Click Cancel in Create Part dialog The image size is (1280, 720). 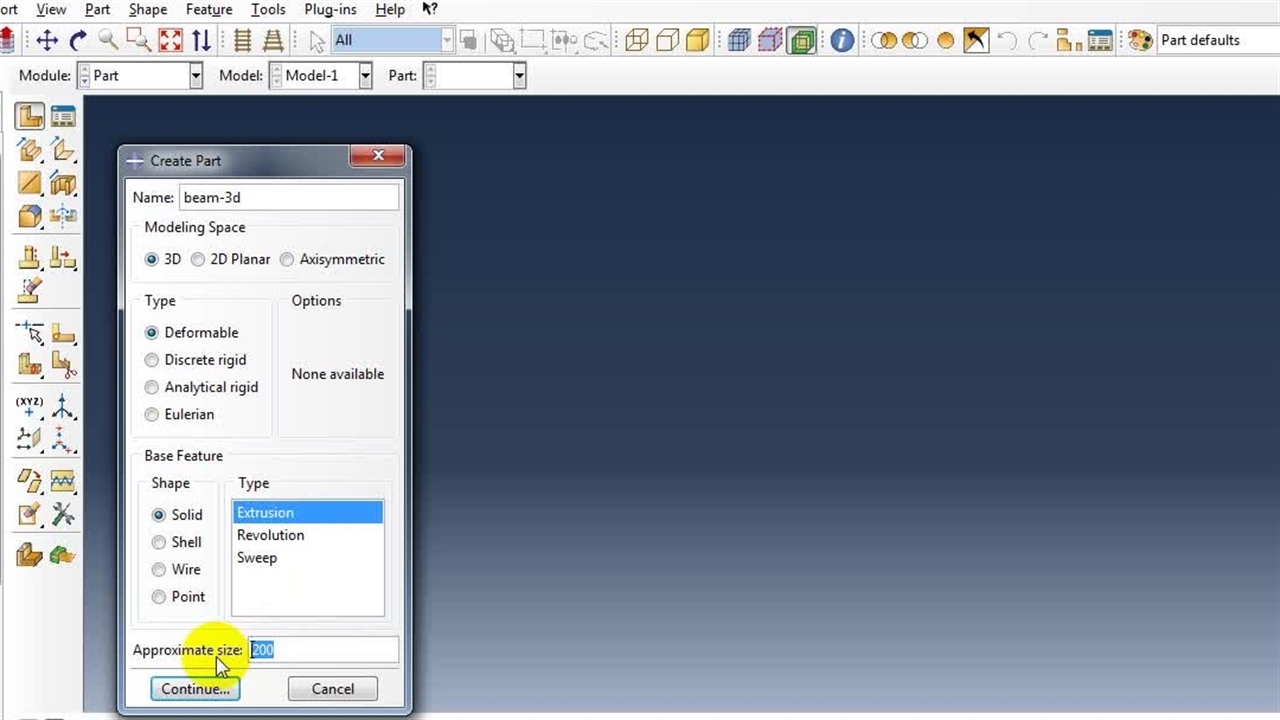pyautogui.click(x=332, y=689)
